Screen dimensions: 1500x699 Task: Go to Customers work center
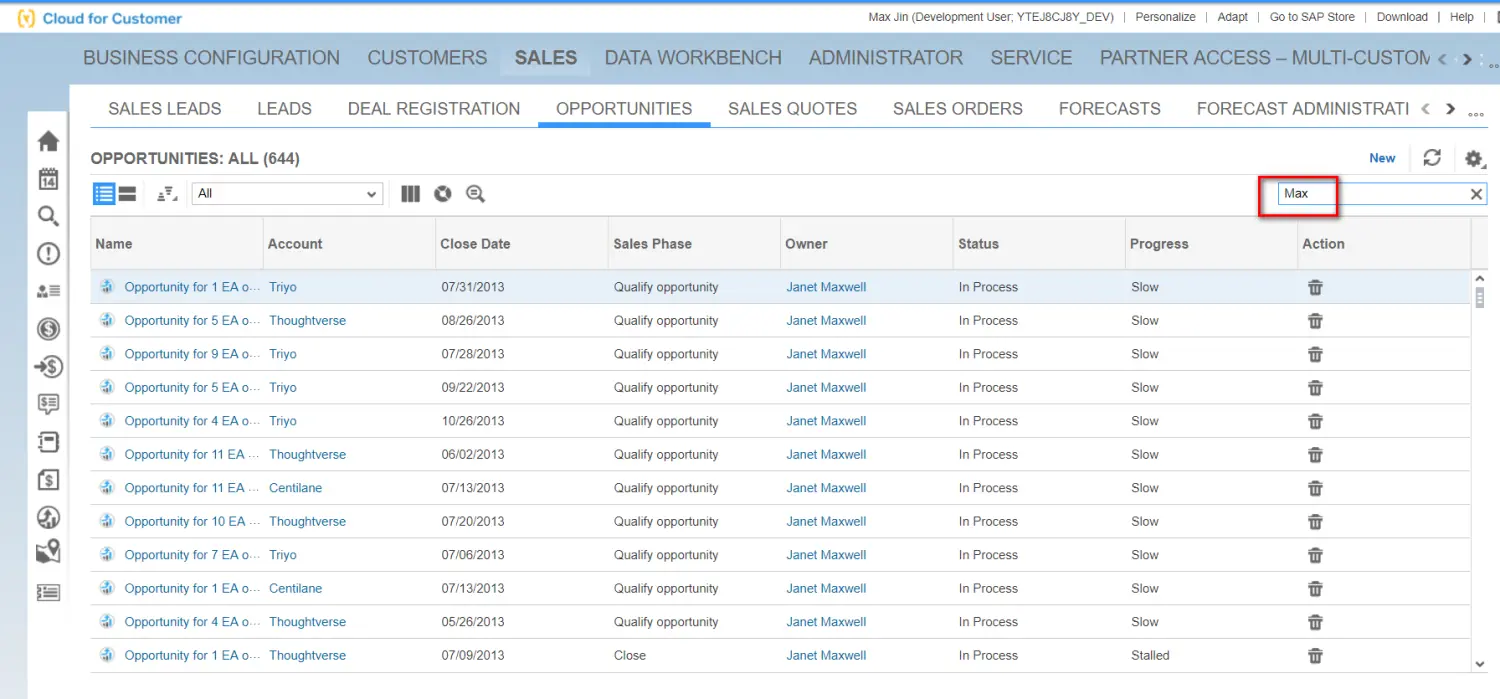pyautogui.click(x=427, y=58)
